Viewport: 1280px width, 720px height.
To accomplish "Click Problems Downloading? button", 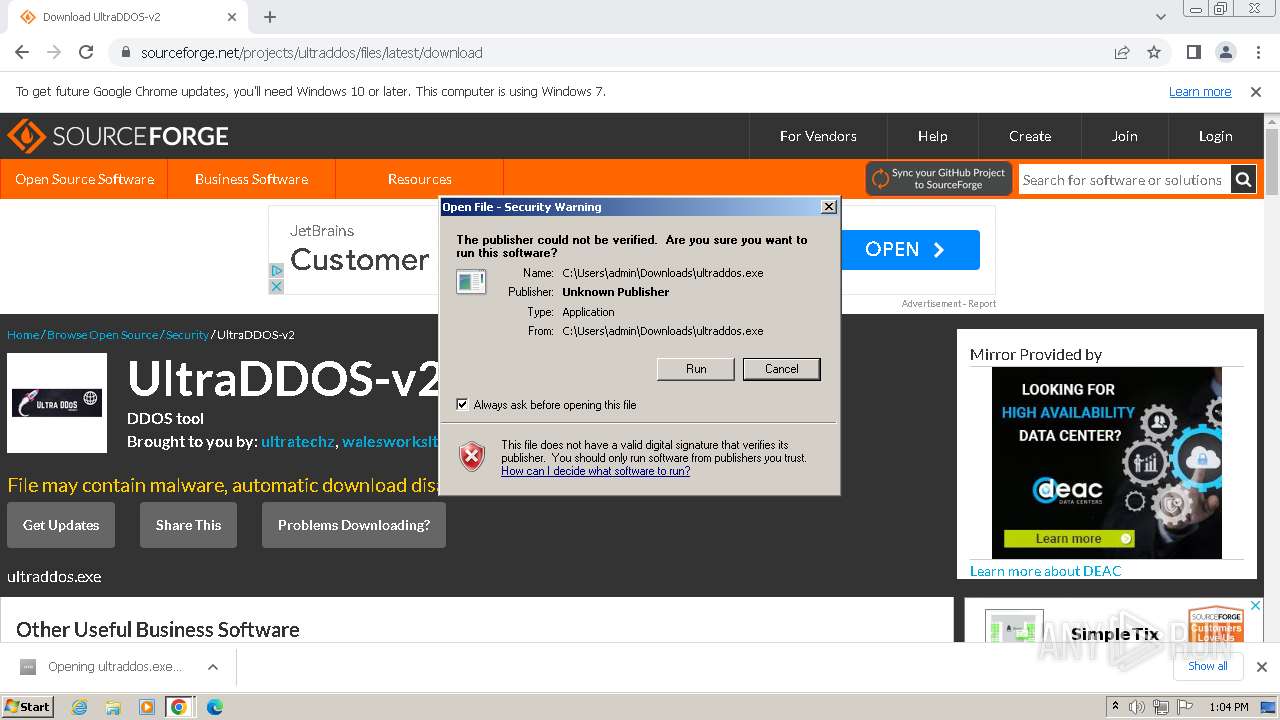I will pyautogui.click(x=354, y=525).
